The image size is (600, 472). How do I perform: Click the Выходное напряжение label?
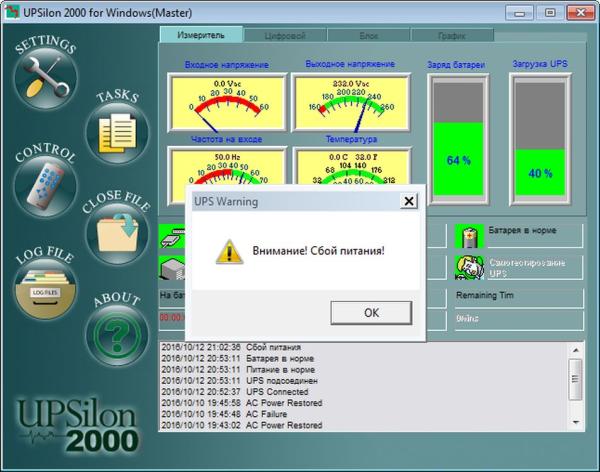point(350,64)
